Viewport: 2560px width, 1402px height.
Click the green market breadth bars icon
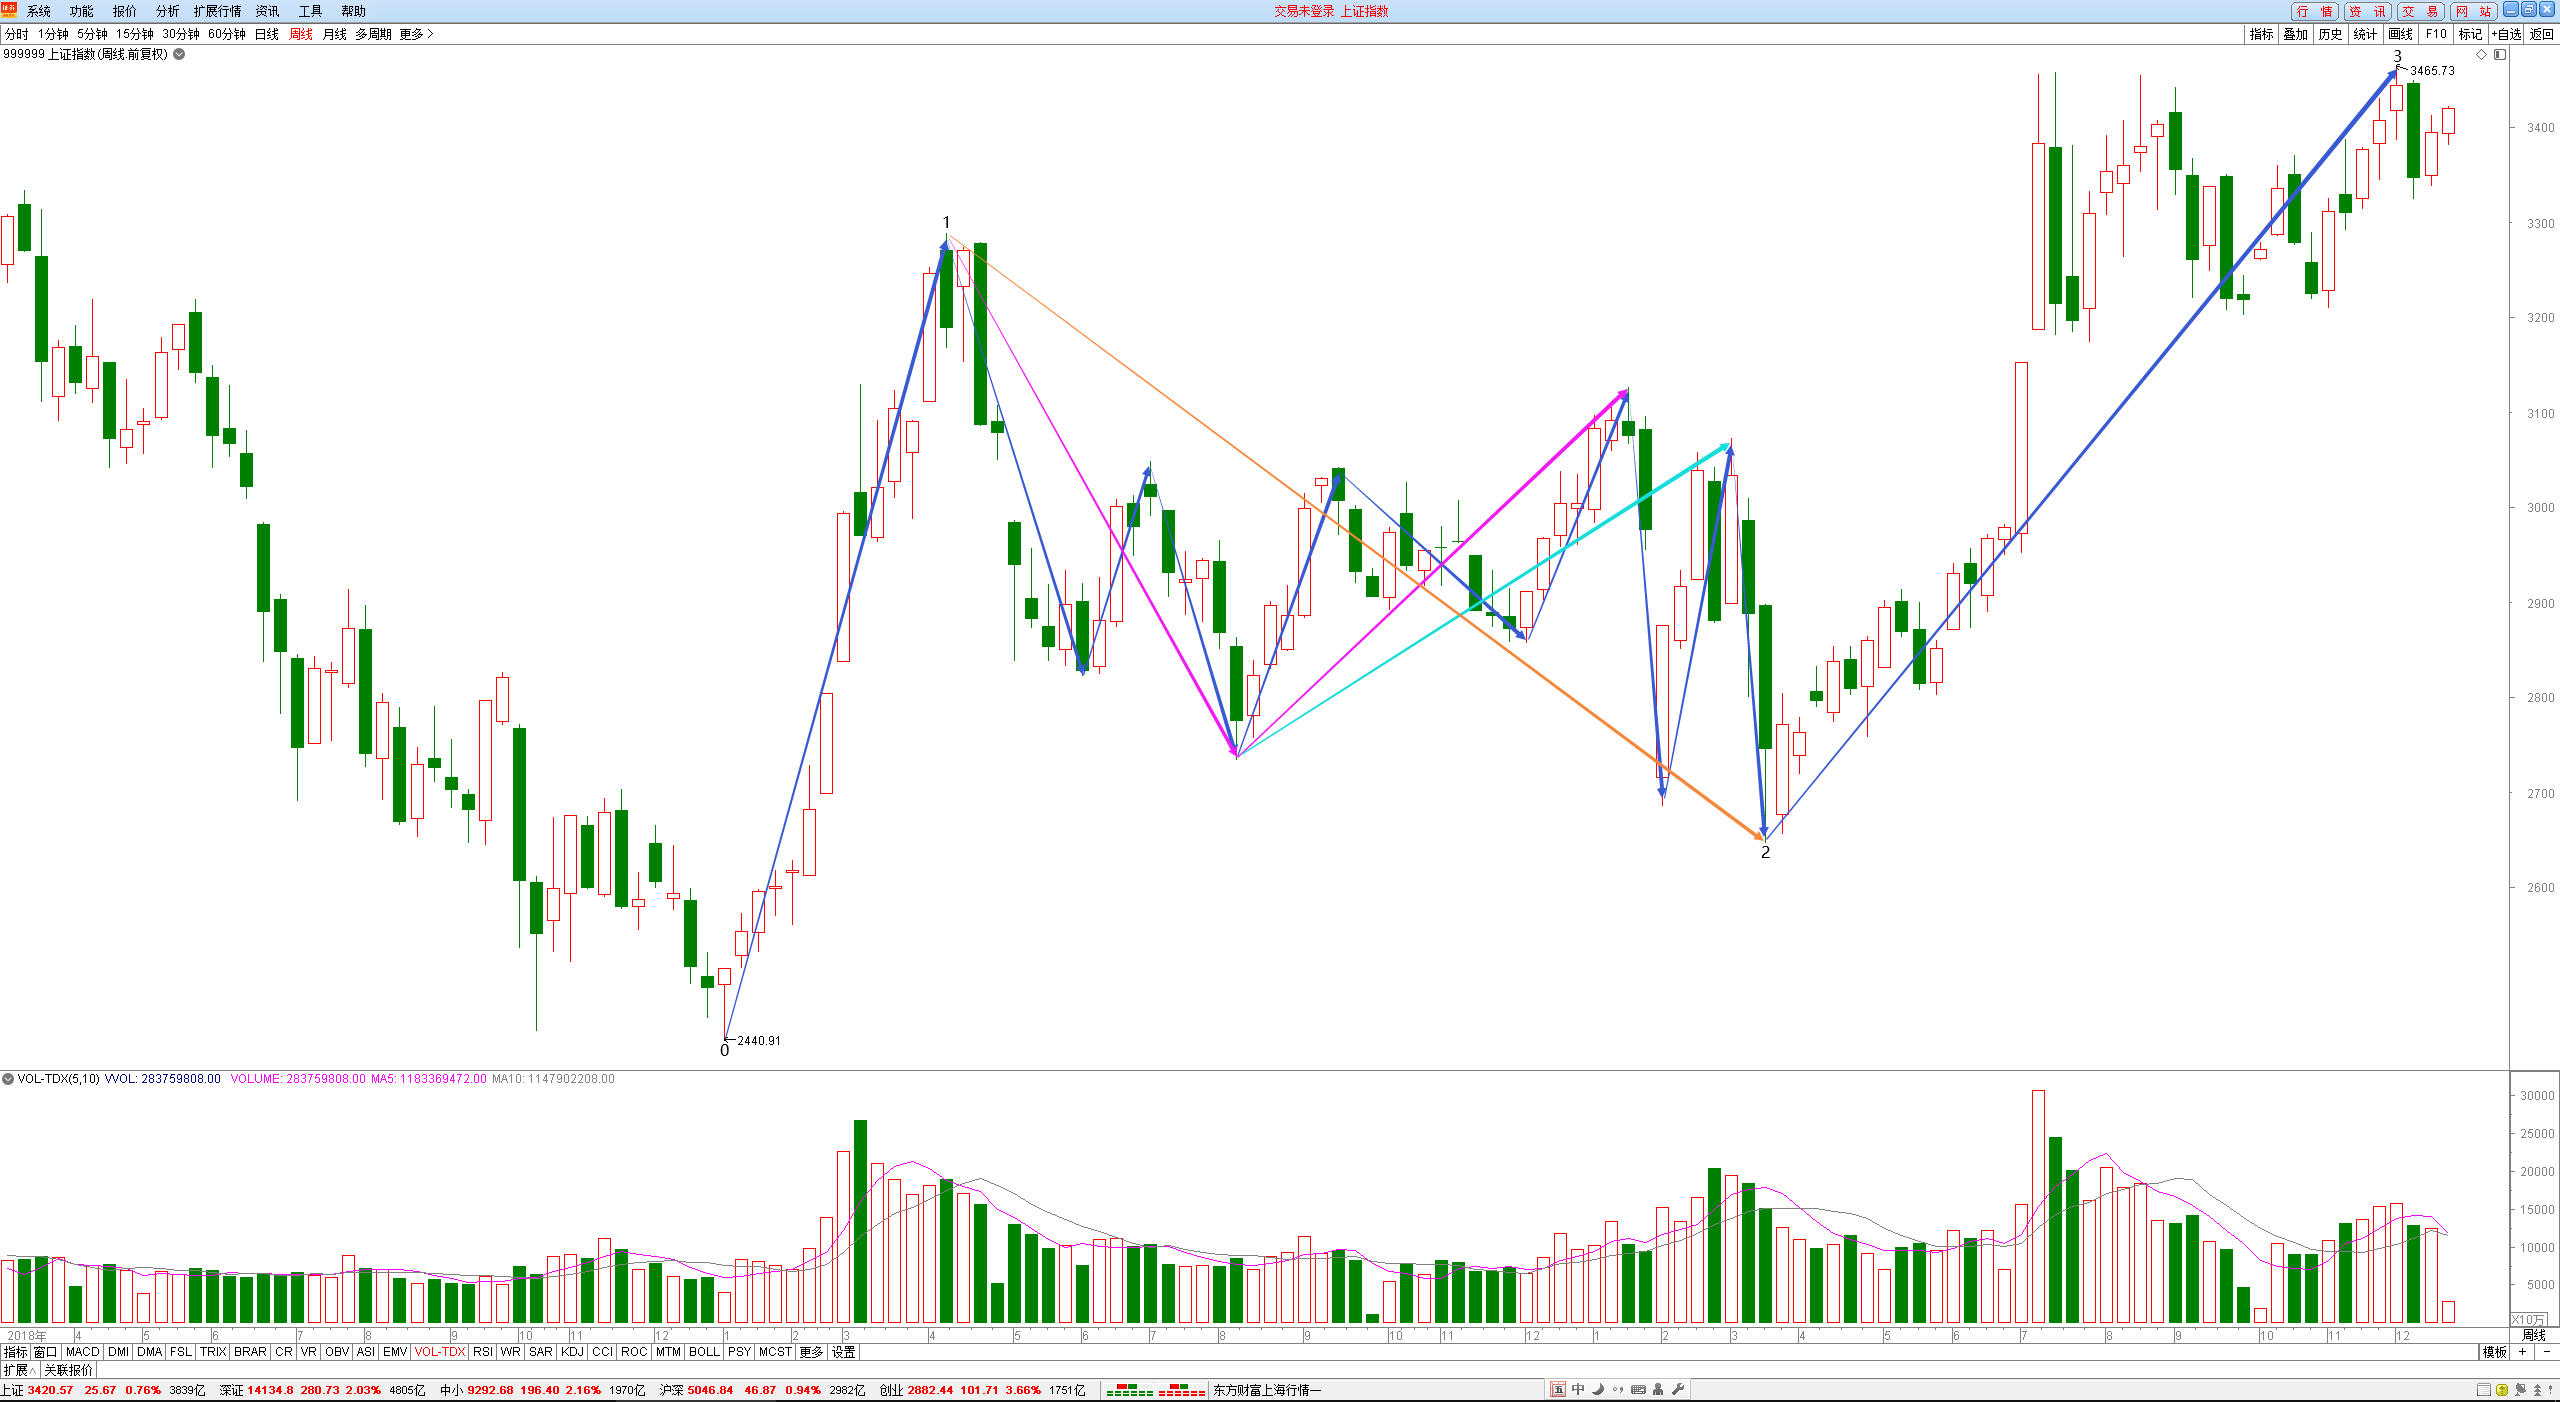[1130, 1390]
